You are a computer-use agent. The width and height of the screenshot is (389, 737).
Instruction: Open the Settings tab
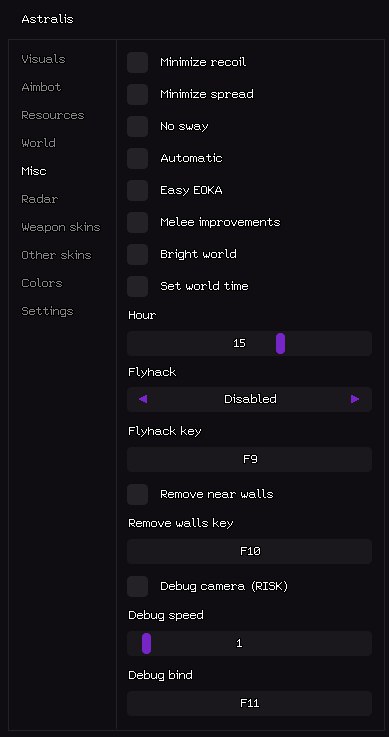[x=47, y=311]
